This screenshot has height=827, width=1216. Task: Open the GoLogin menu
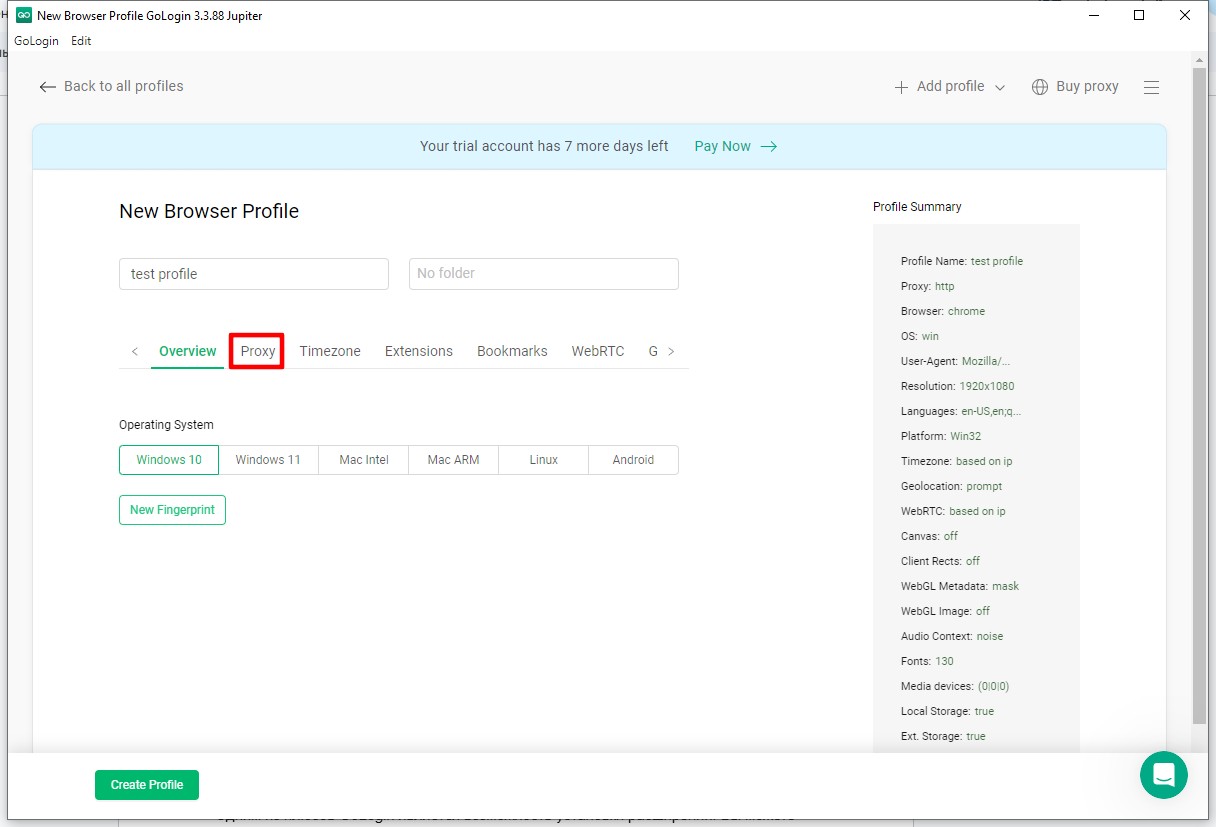(36, 41)
